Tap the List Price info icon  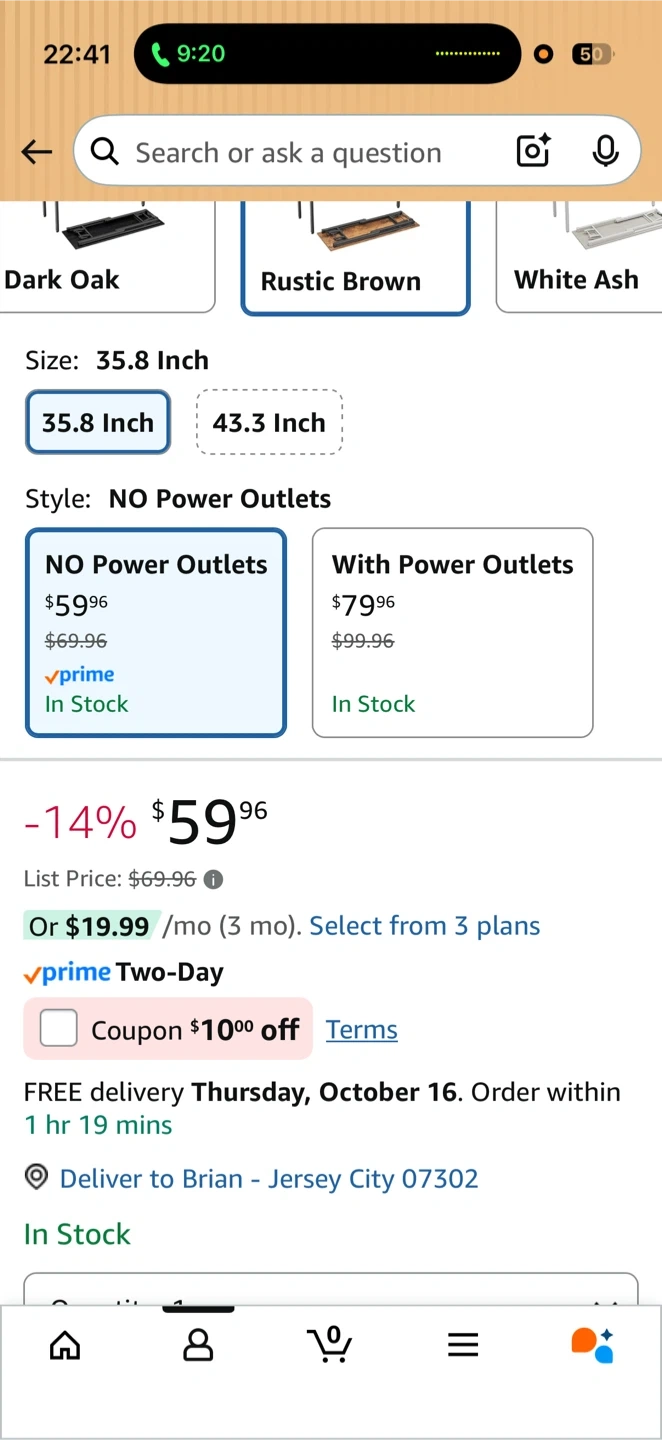coord(213,880)
